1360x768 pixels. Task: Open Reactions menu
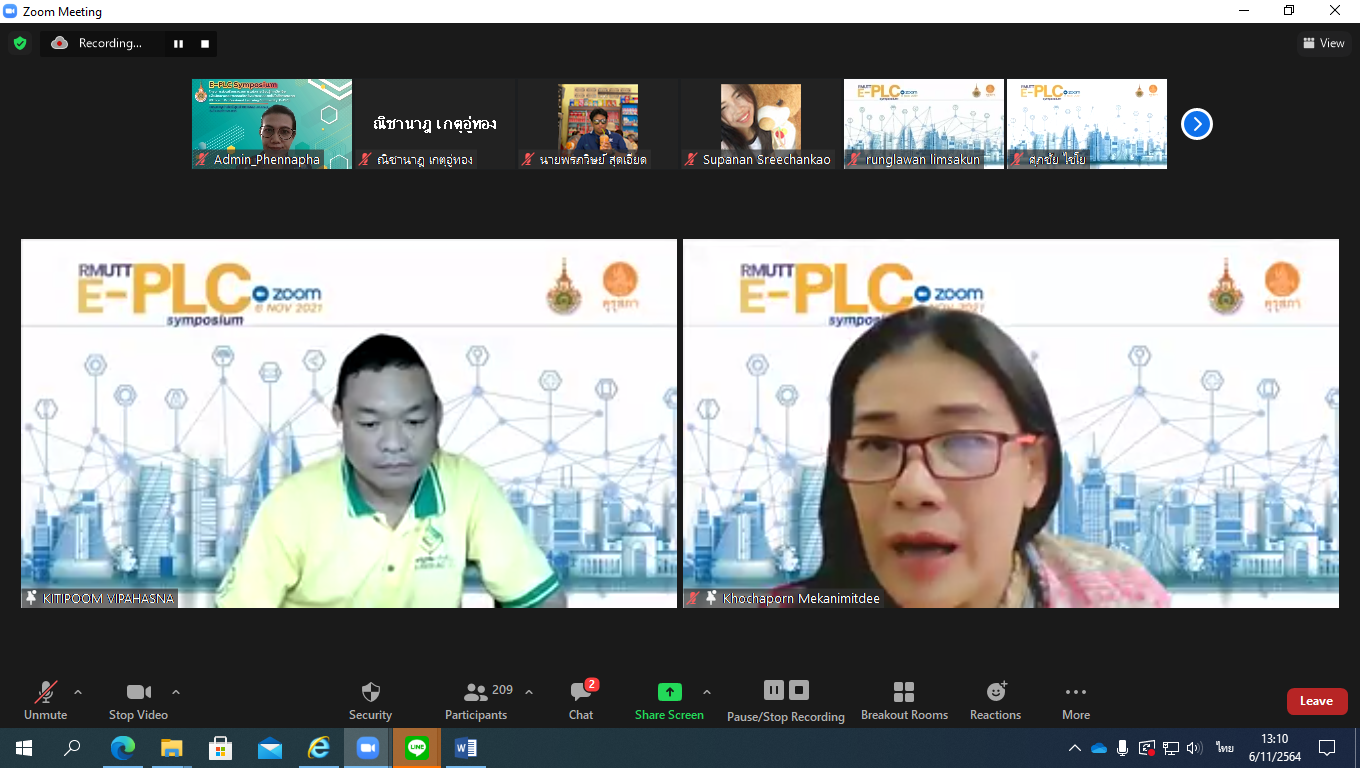[995, 701]
